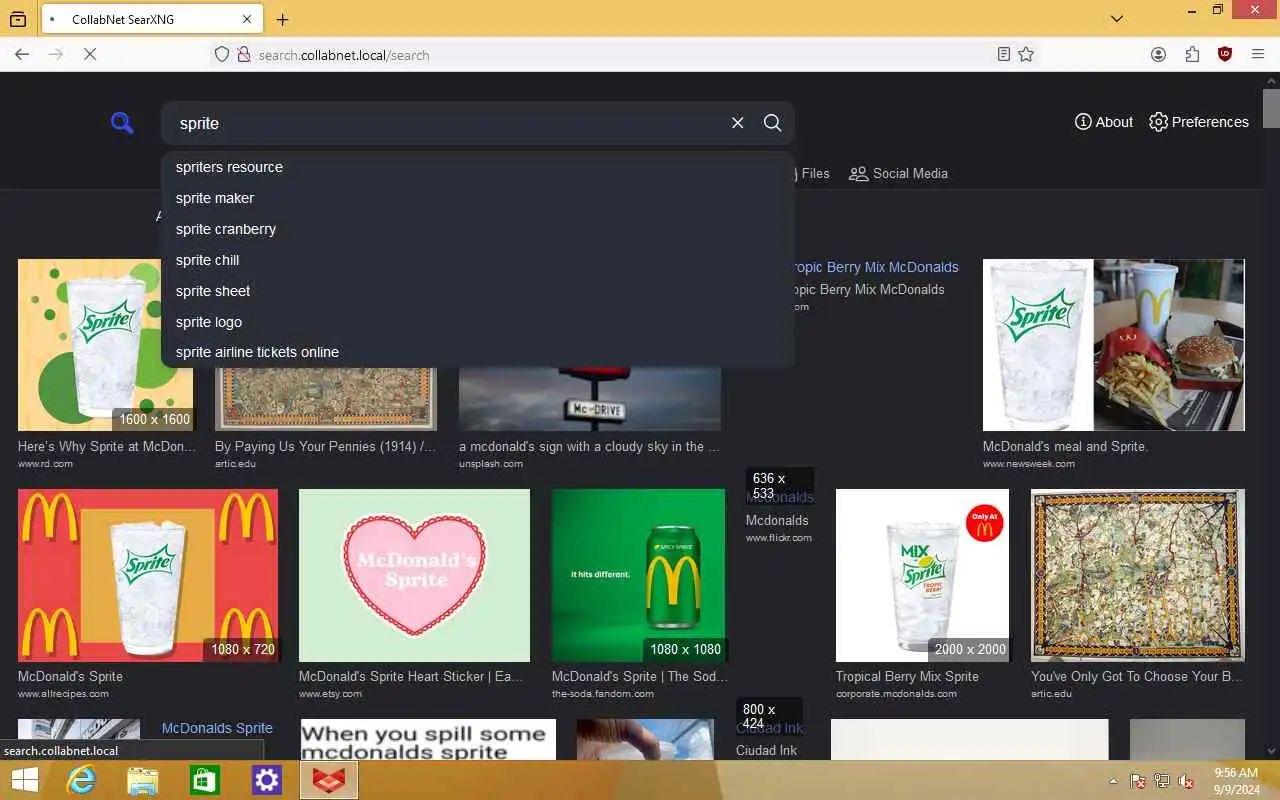Open uBlock Origin extension icon
This screenshot has height=800, width=1280.
[x=1225, y=55]
